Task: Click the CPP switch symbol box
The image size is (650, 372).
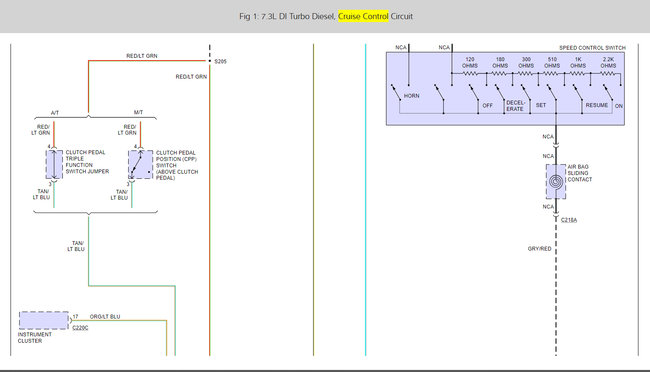Action: coord(141,165)
